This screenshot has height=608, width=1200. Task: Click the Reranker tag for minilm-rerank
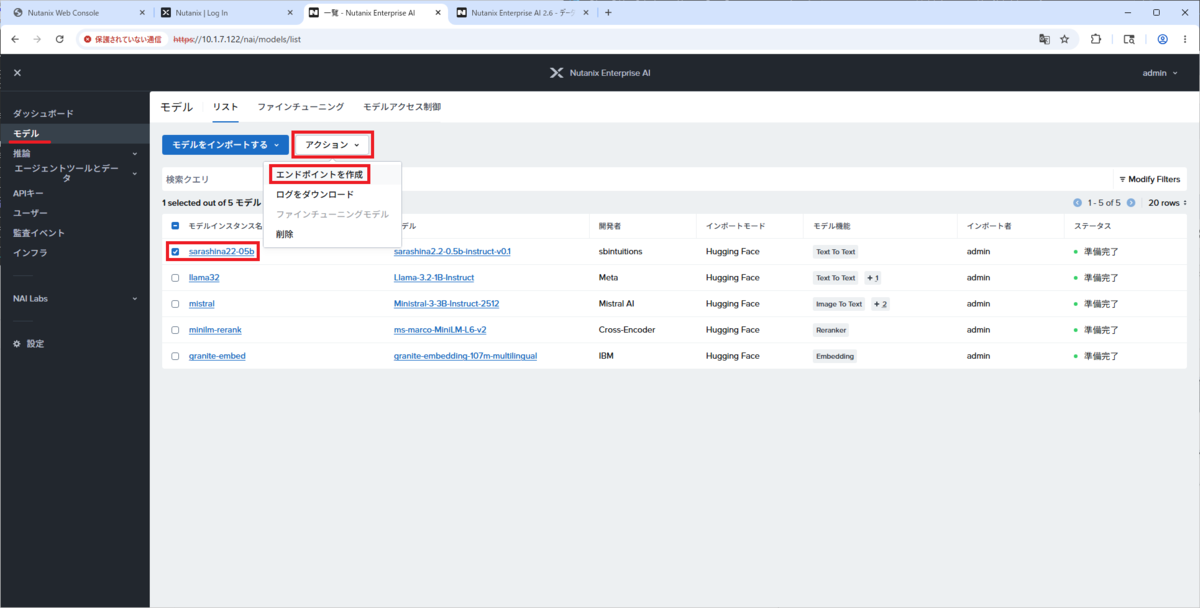[x=831, y=330]
